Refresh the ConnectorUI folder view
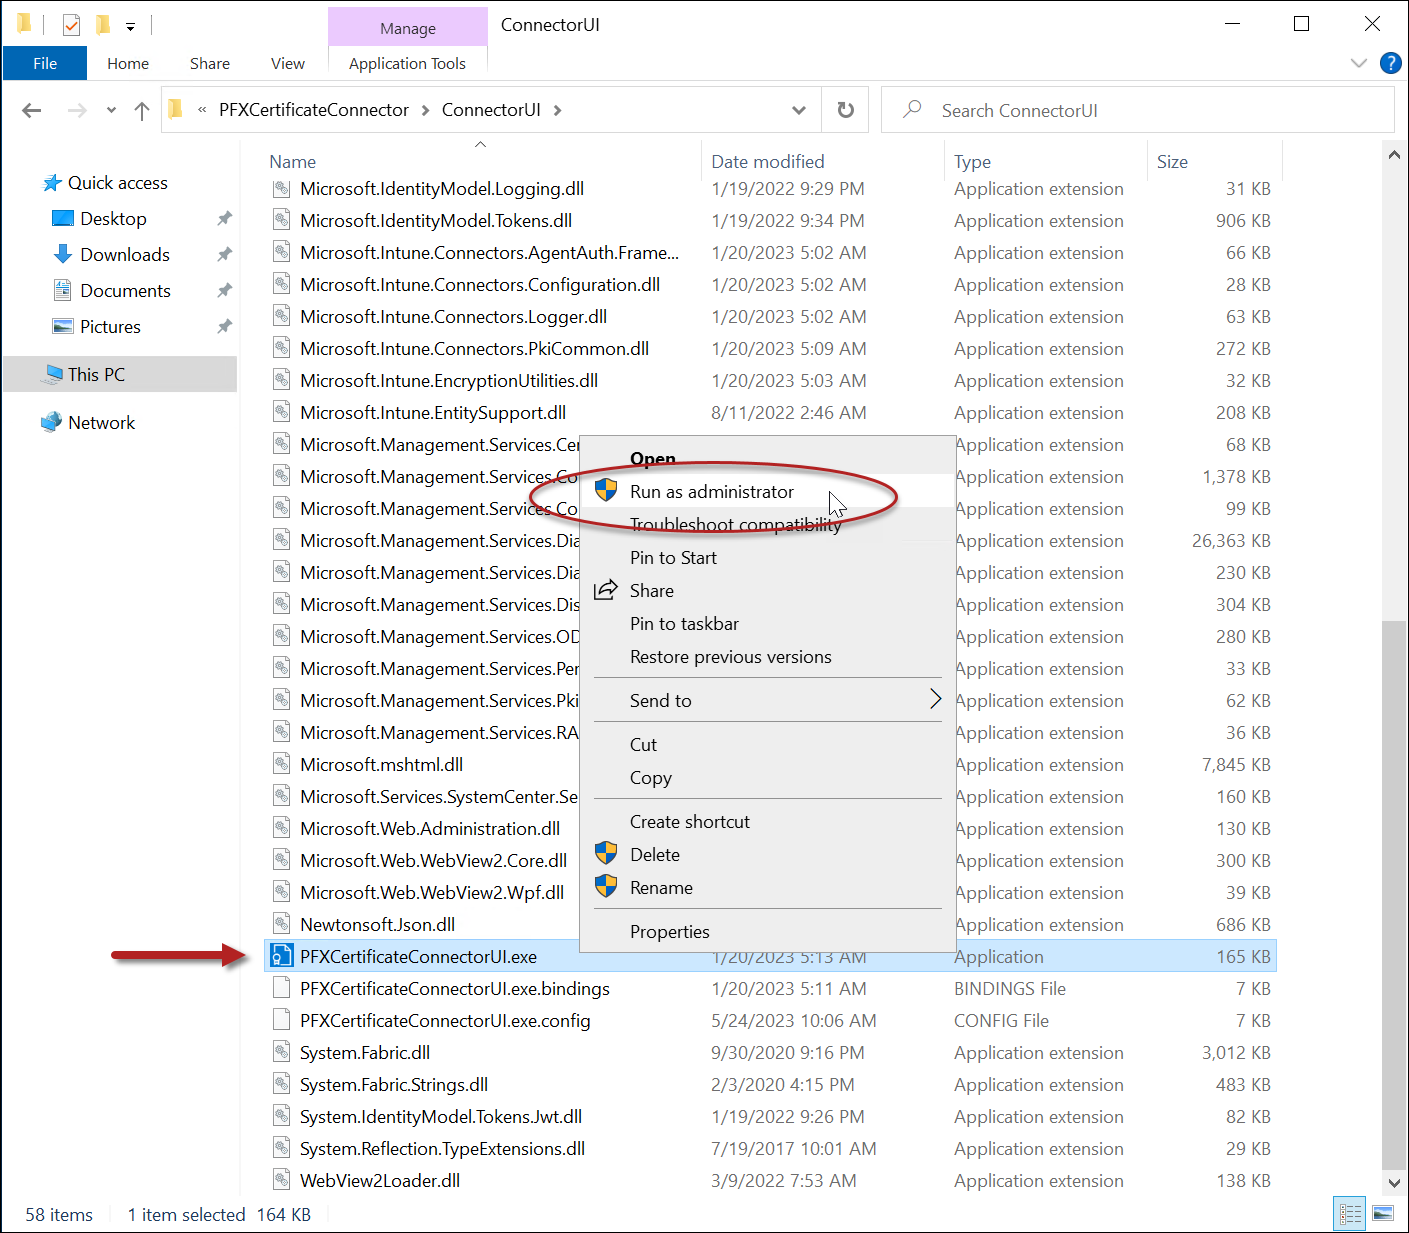This screenshot has height=1233, width=1409. click(x=845, y=110)
